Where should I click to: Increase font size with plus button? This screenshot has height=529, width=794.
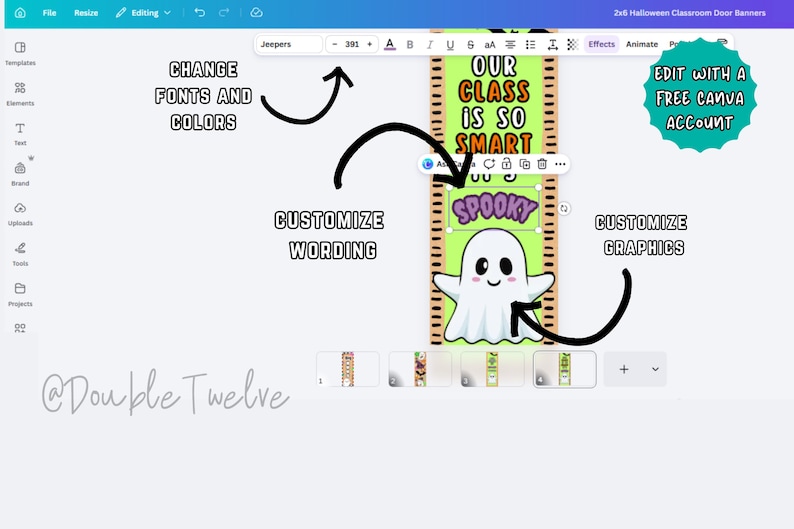pos(370,45)
